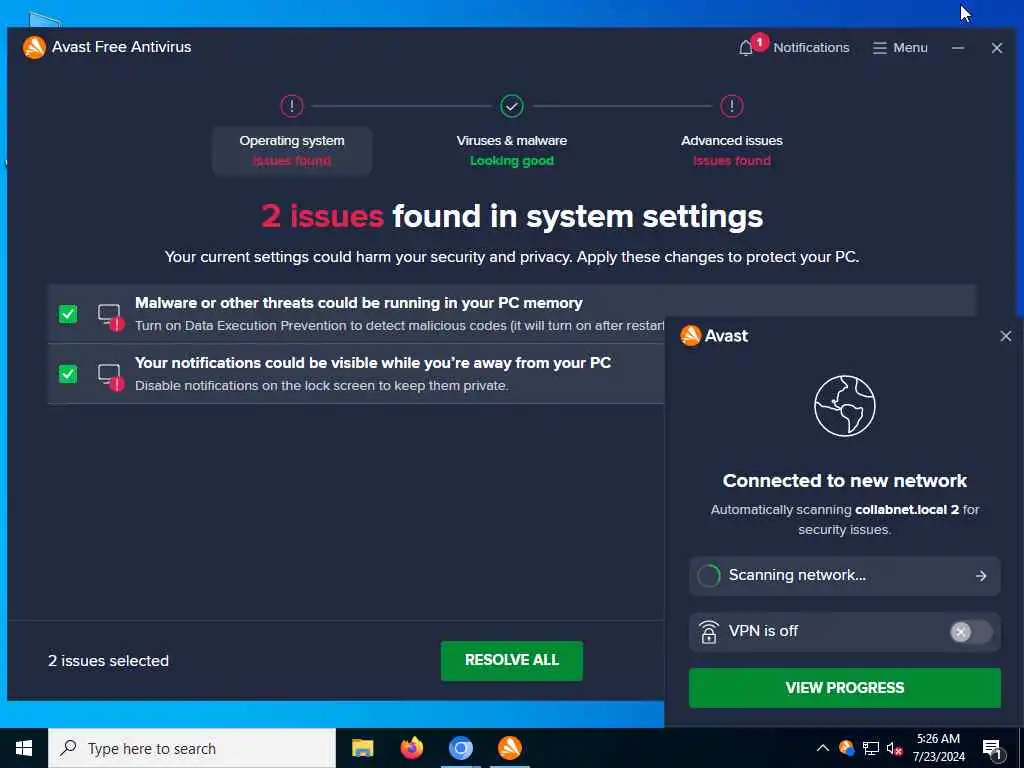Open File Explorer from the taskbar
This screenshot has width=1024, height=768.
pyautogui.click(x=362, y=748)
